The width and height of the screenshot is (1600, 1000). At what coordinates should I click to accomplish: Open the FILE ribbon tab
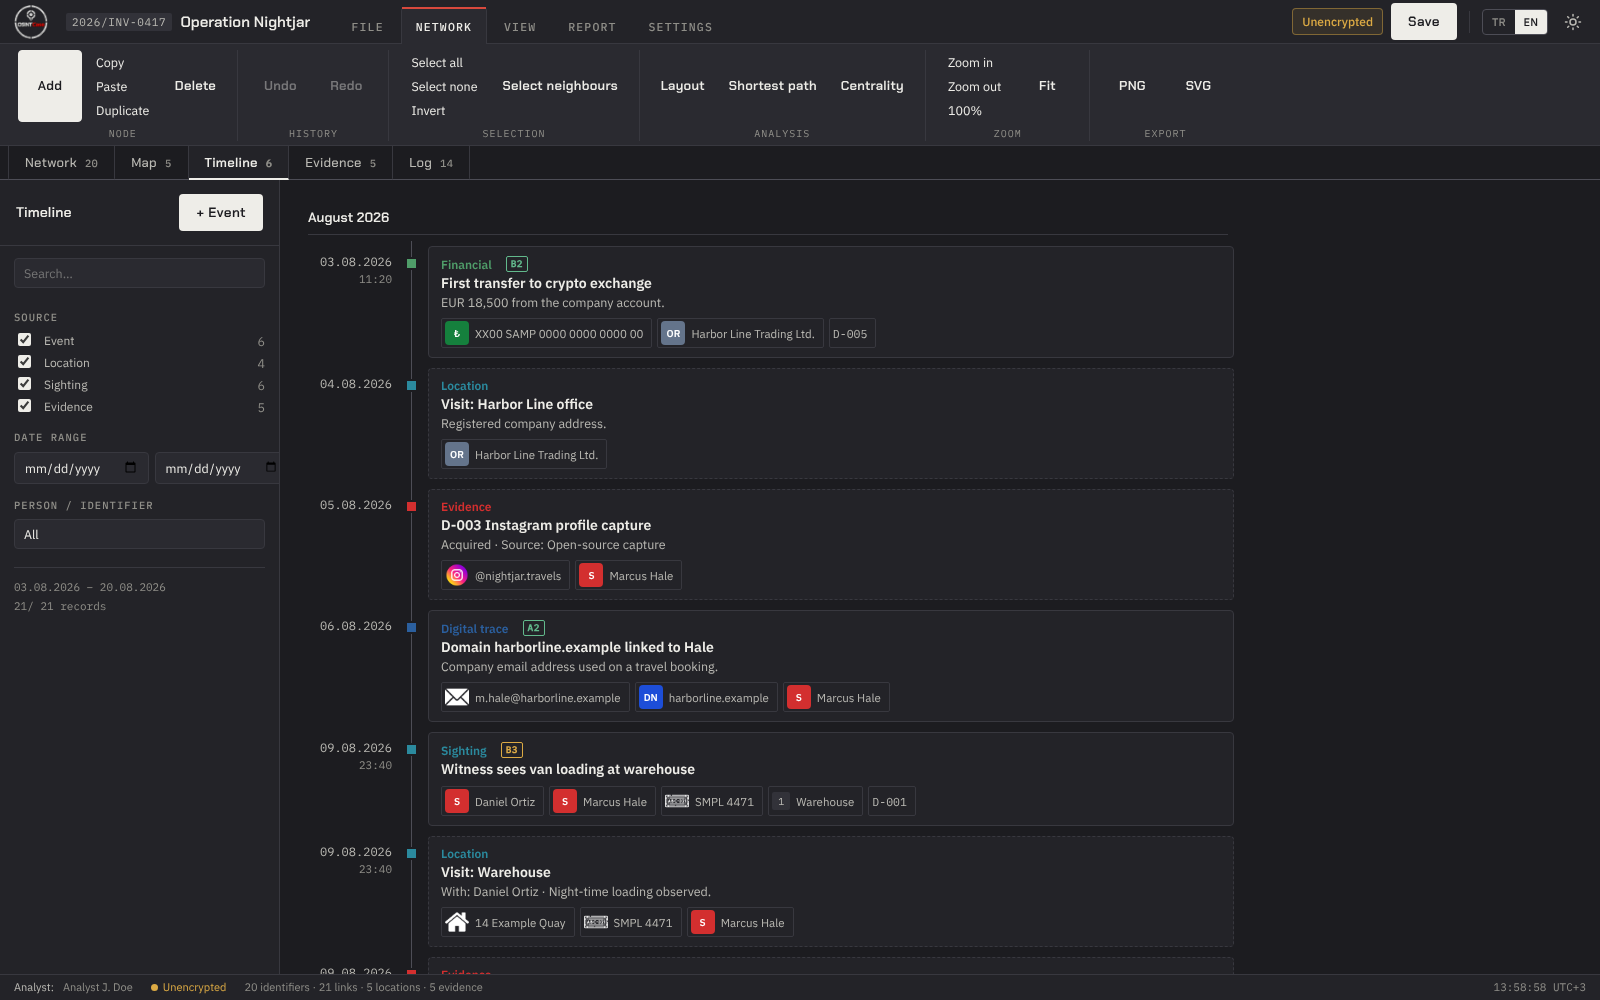point(367,27)
